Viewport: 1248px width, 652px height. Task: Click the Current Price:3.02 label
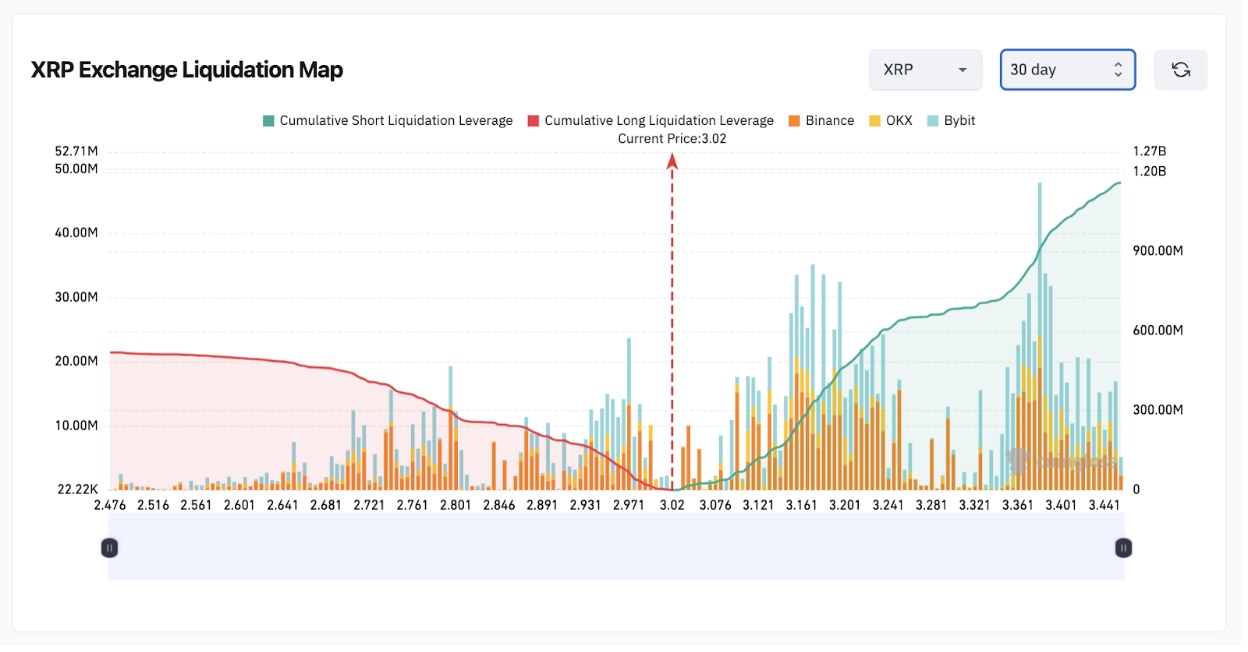point(672,139)
